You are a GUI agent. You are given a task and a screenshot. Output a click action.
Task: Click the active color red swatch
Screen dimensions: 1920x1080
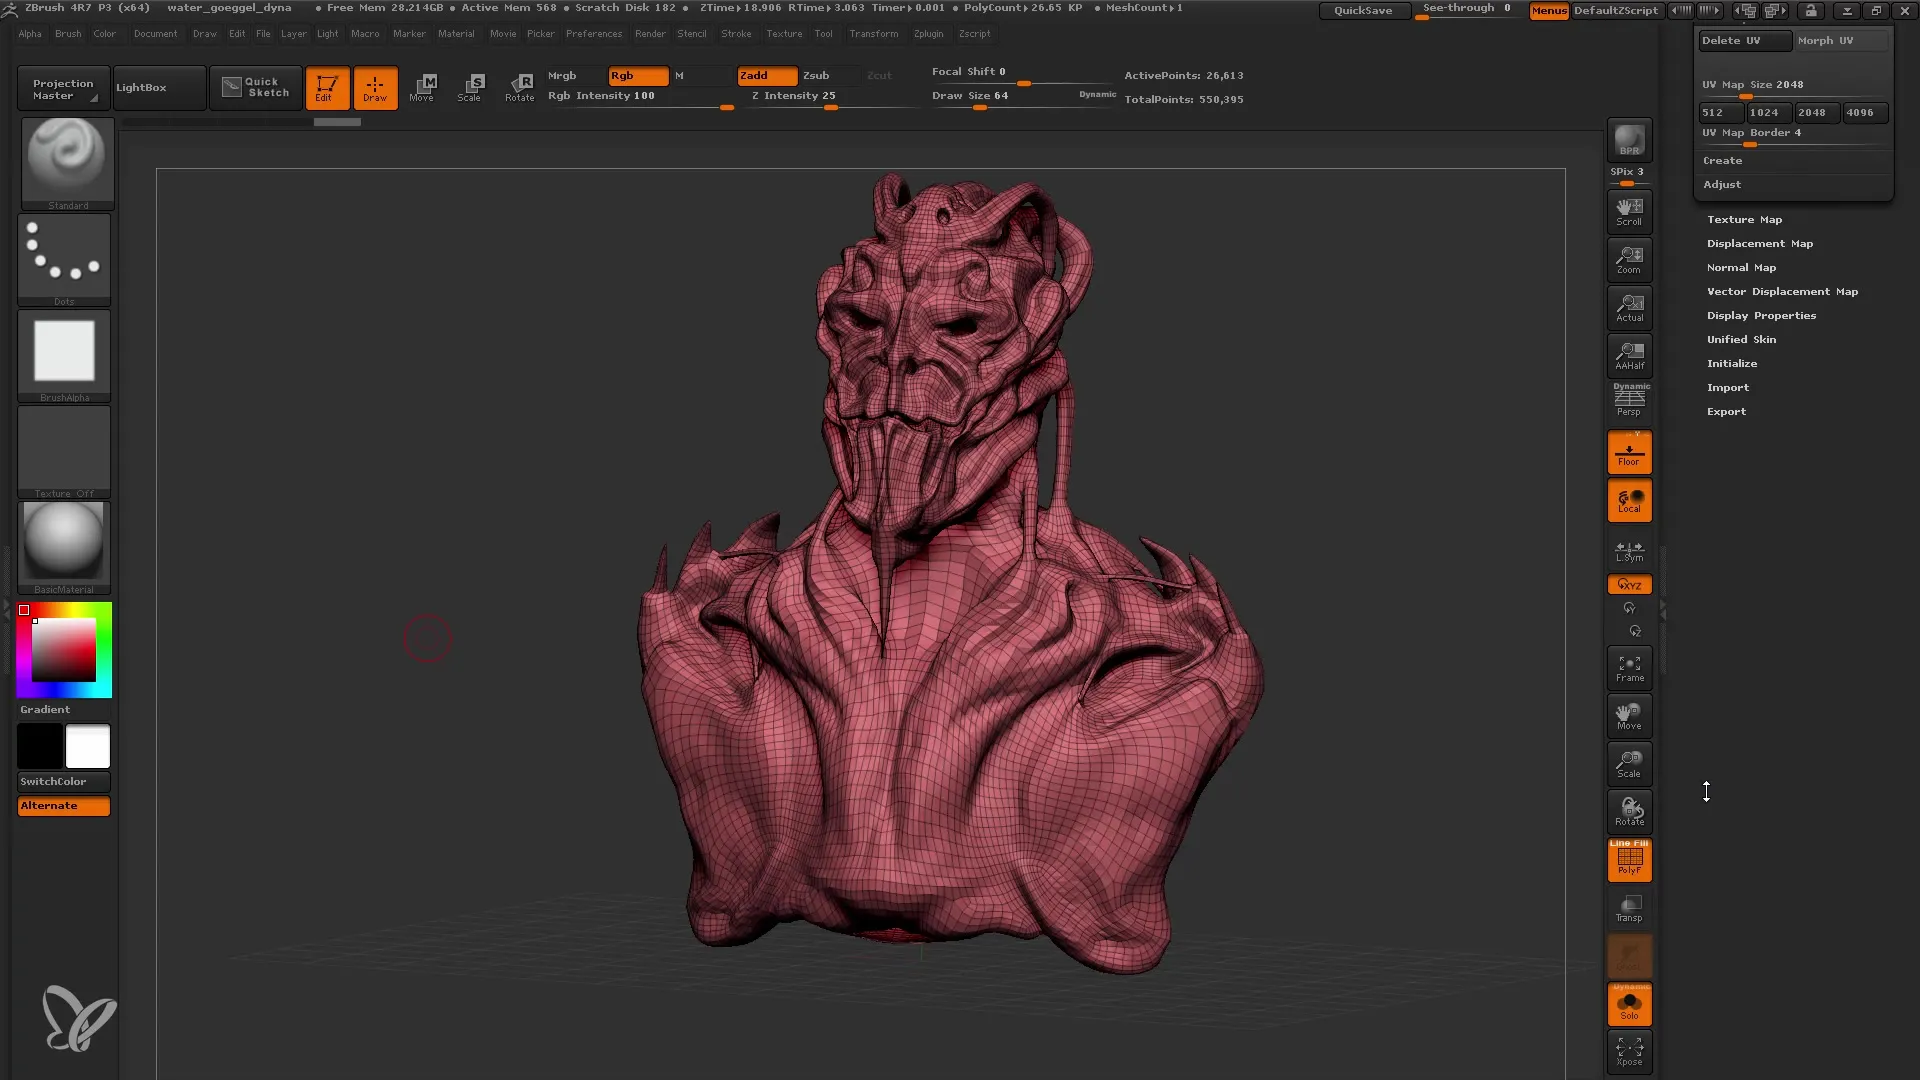[x=24, y=611]
